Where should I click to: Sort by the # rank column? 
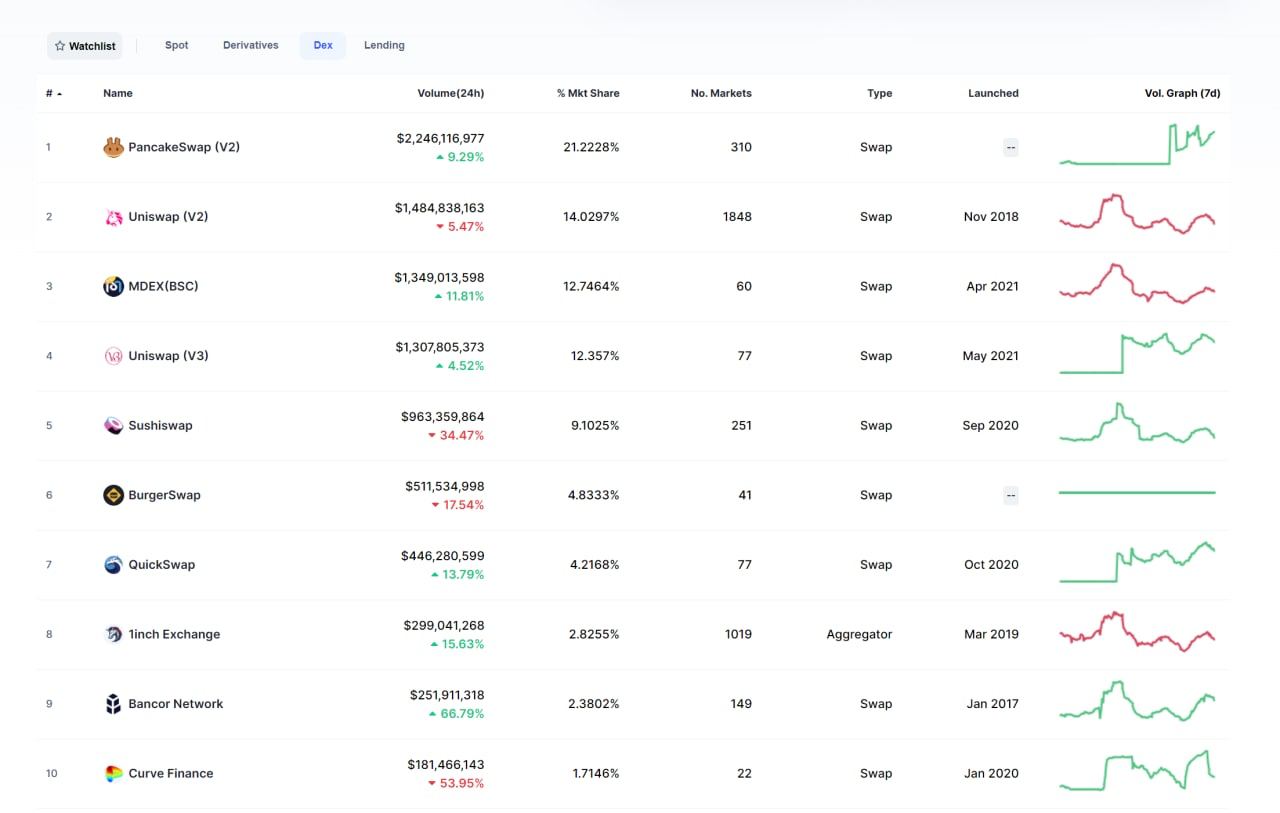[x=53, y=93]
